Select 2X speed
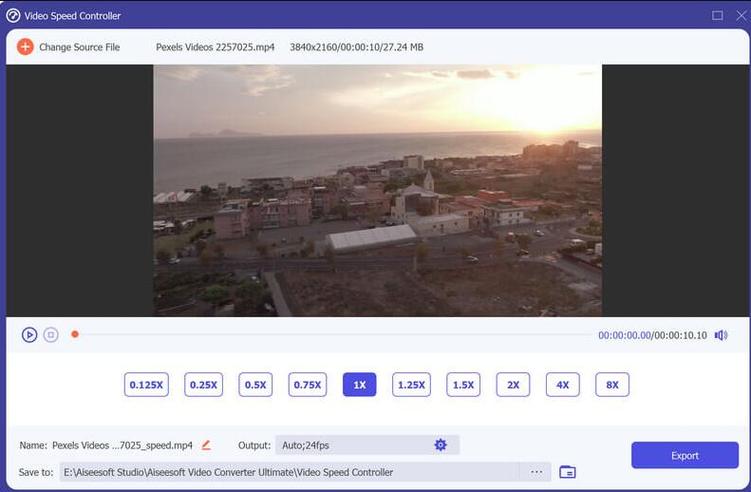This screenshot has width=751, height=492. tap(513, 385)
